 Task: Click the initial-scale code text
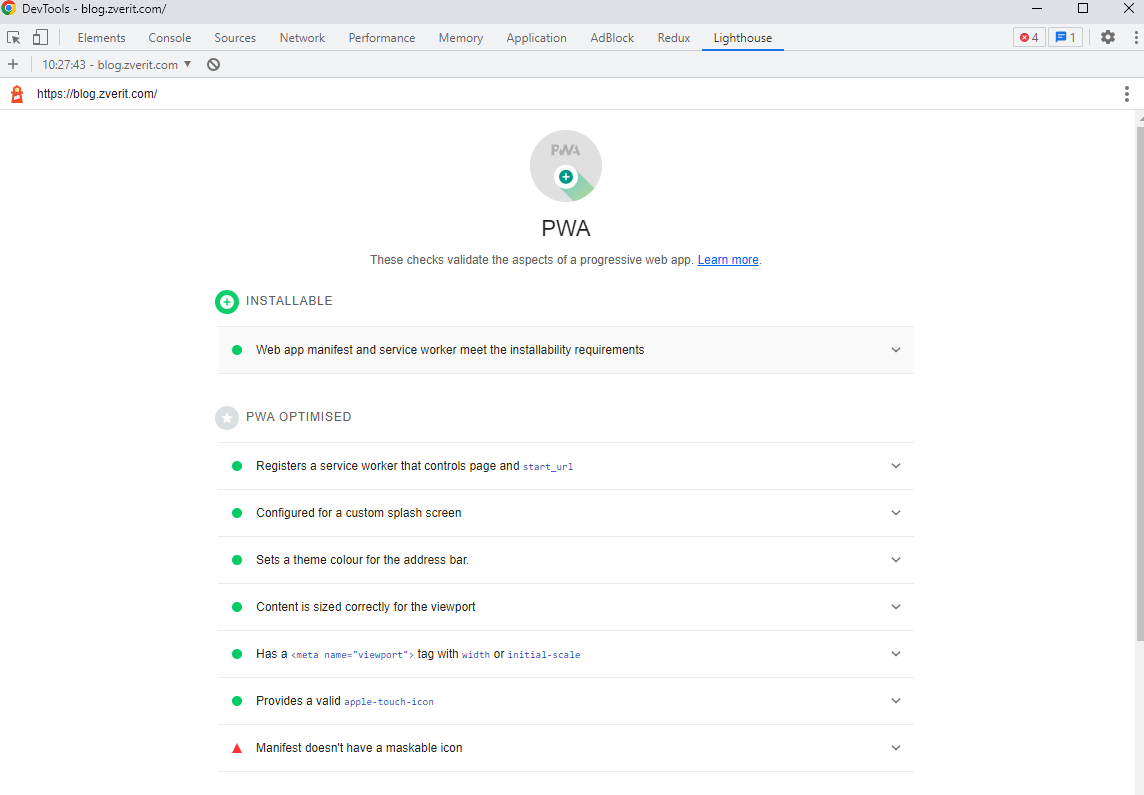(x=544, y=655)
